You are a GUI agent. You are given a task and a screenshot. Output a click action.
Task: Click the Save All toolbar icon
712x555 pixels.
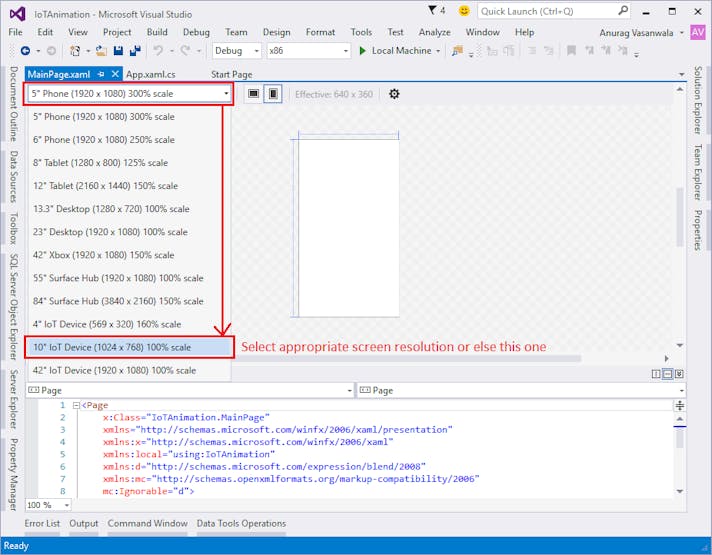click(x=134, y=51)
